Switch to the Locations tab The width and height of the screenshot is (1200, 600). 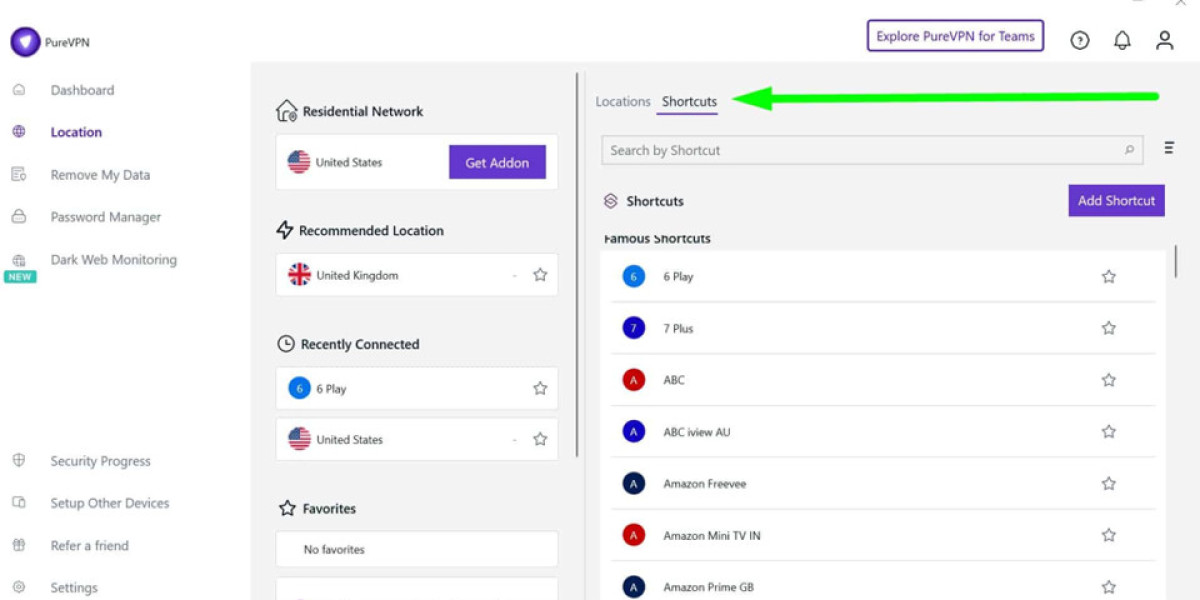point(623,101)
